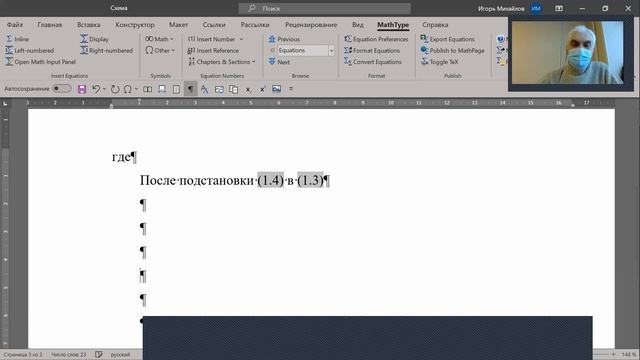The height and width of the screenshot is (360, 640).
Task: Click Toggle TeX
Action: (x=439, y=62)
